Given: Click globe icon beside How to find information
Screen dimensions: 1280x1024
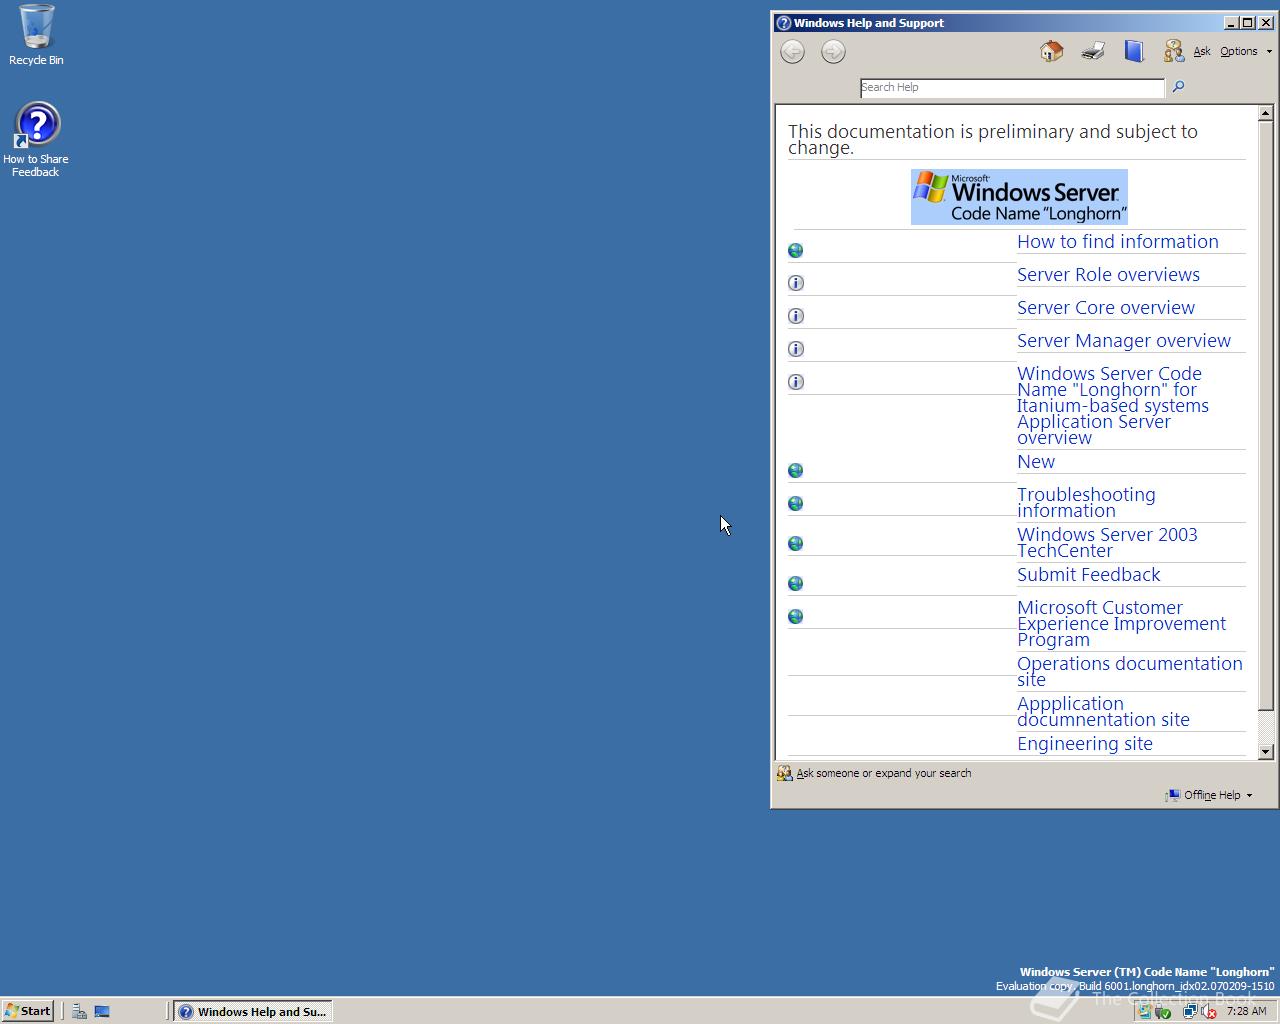Looking at the screenshot, I should click(x=796, y=250).
